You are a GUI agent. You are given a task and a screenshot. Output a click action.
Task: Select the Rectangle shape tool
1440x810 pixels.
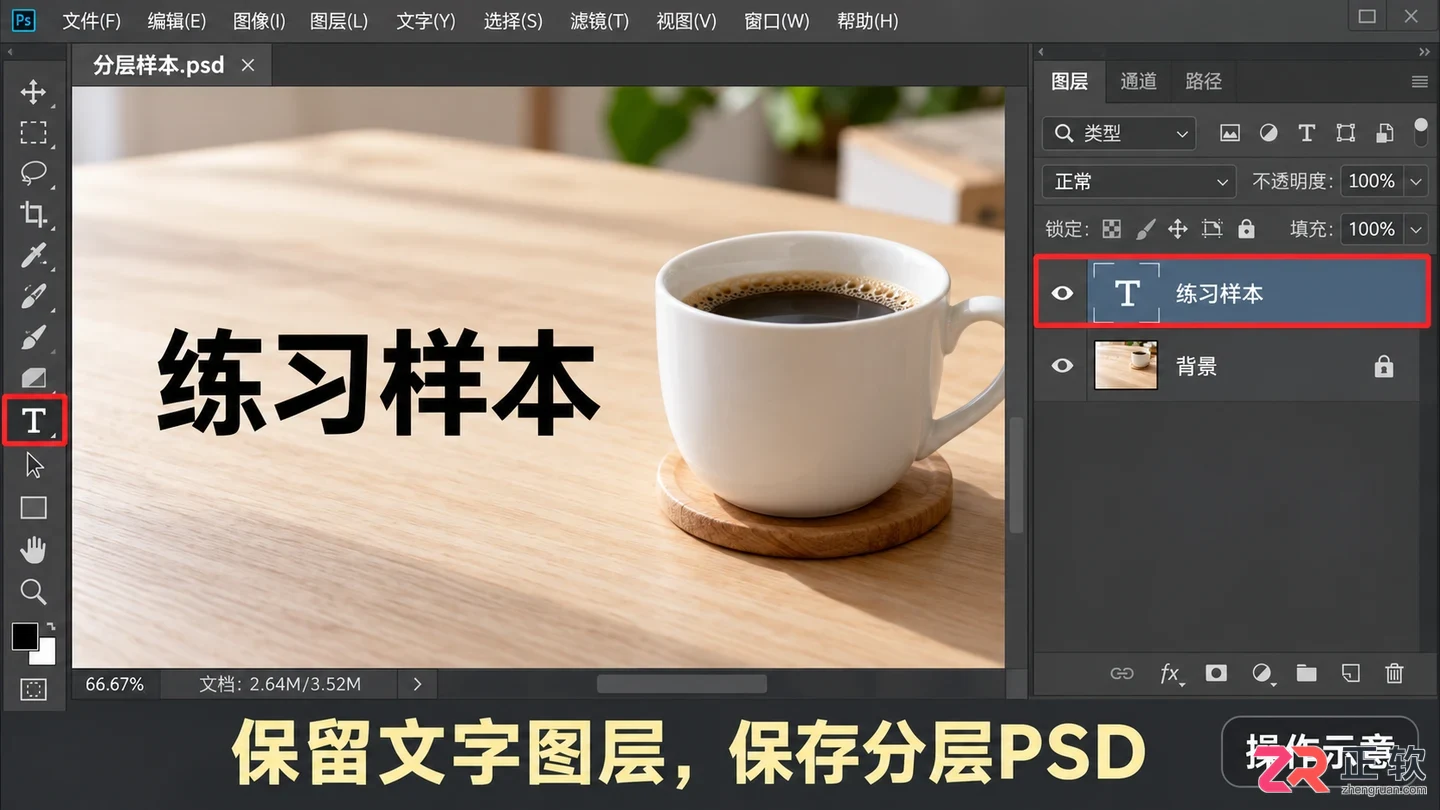[x=34, y=508]
